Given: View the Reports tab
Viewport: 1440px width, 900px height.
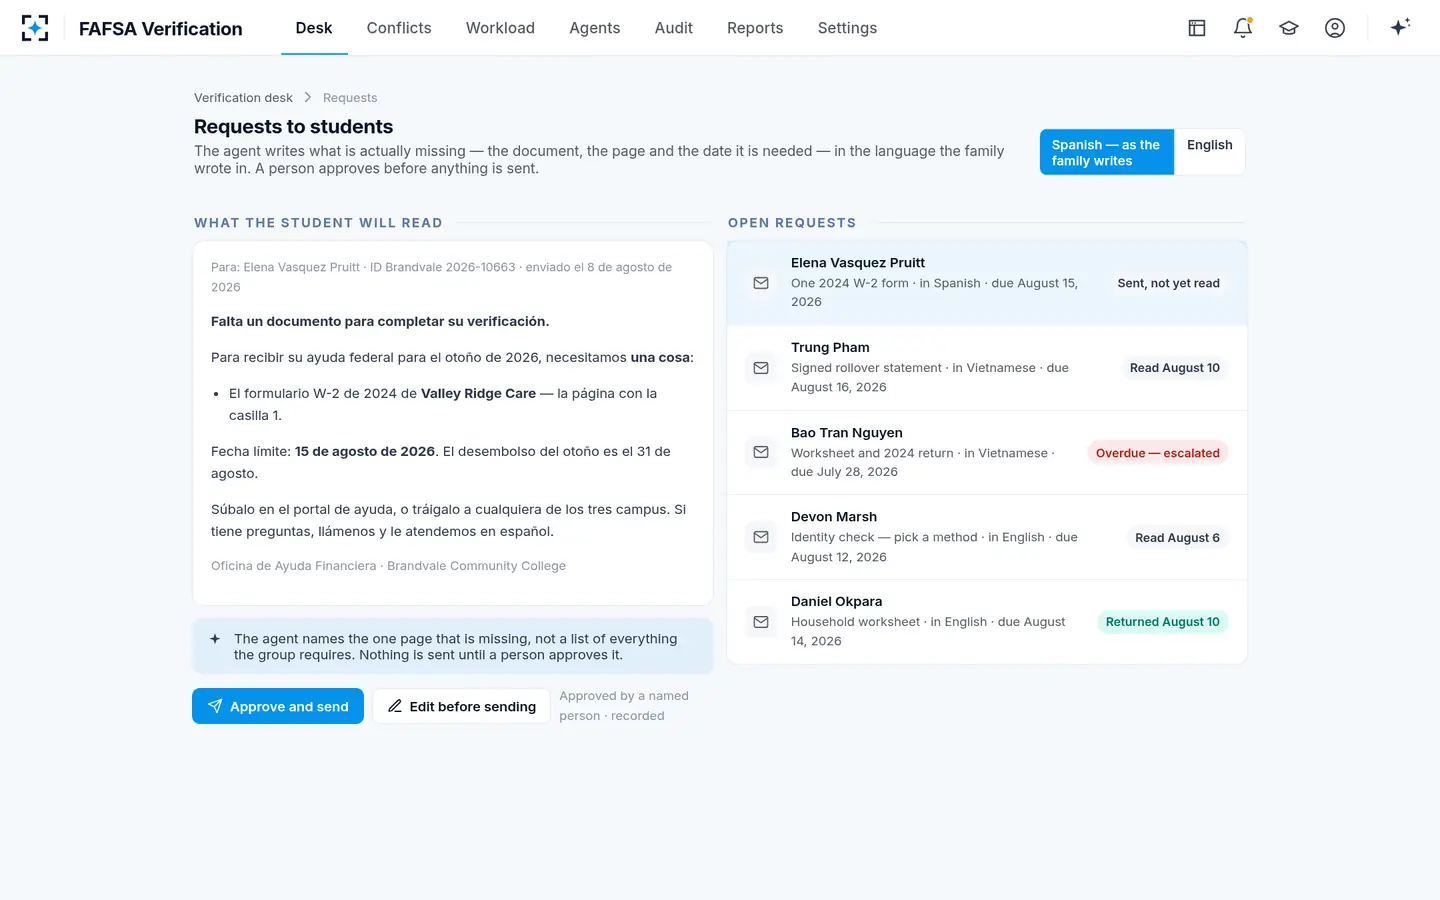Looking at the screenshot, I should tap(755, 28).
